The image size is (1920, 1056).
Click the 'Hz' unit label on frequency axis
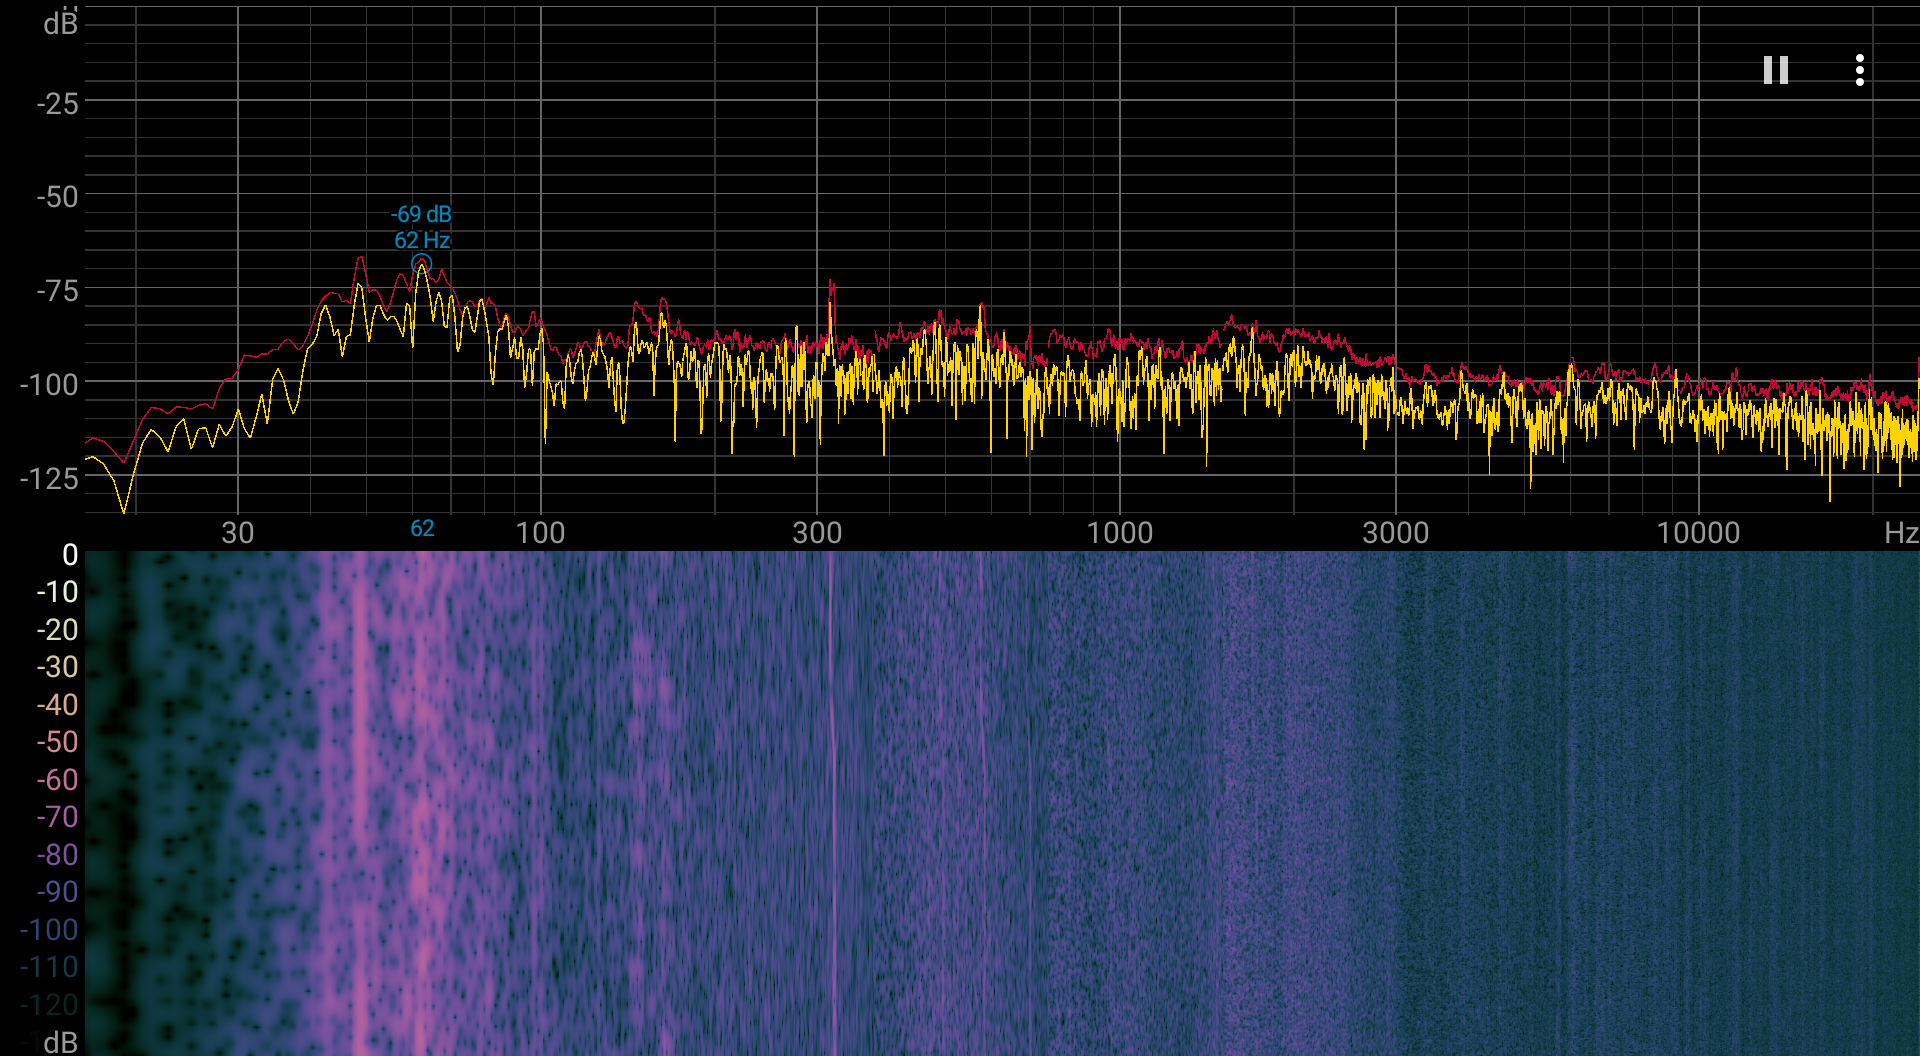pos(1900,532)
